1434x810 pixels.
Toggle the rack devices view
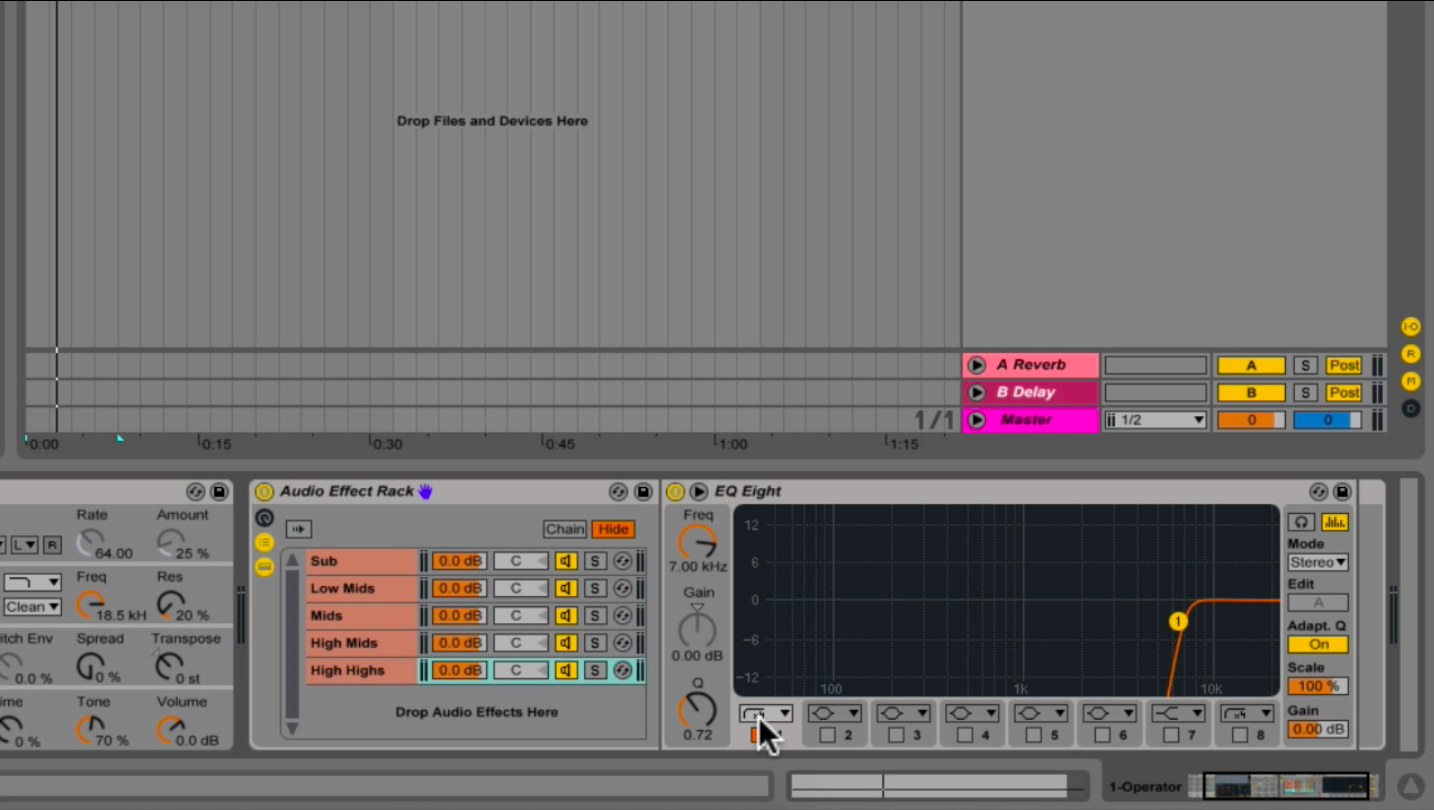264,567
